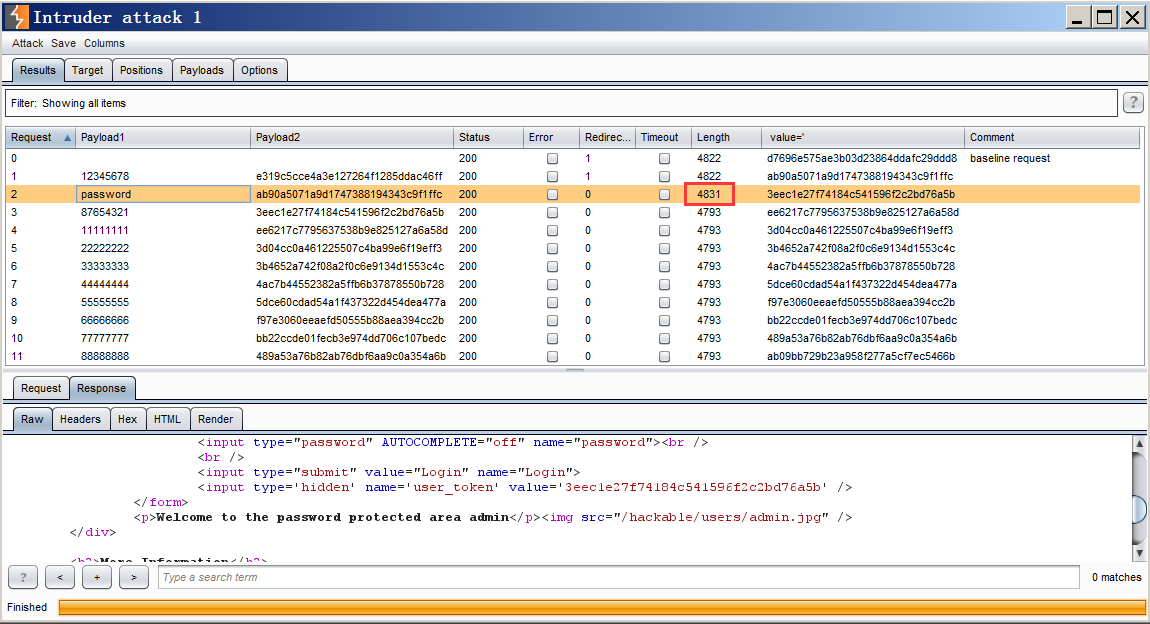The image size is (1150, 624).
Task: Select the row with payload 44444444
Action: pos(574,285)
